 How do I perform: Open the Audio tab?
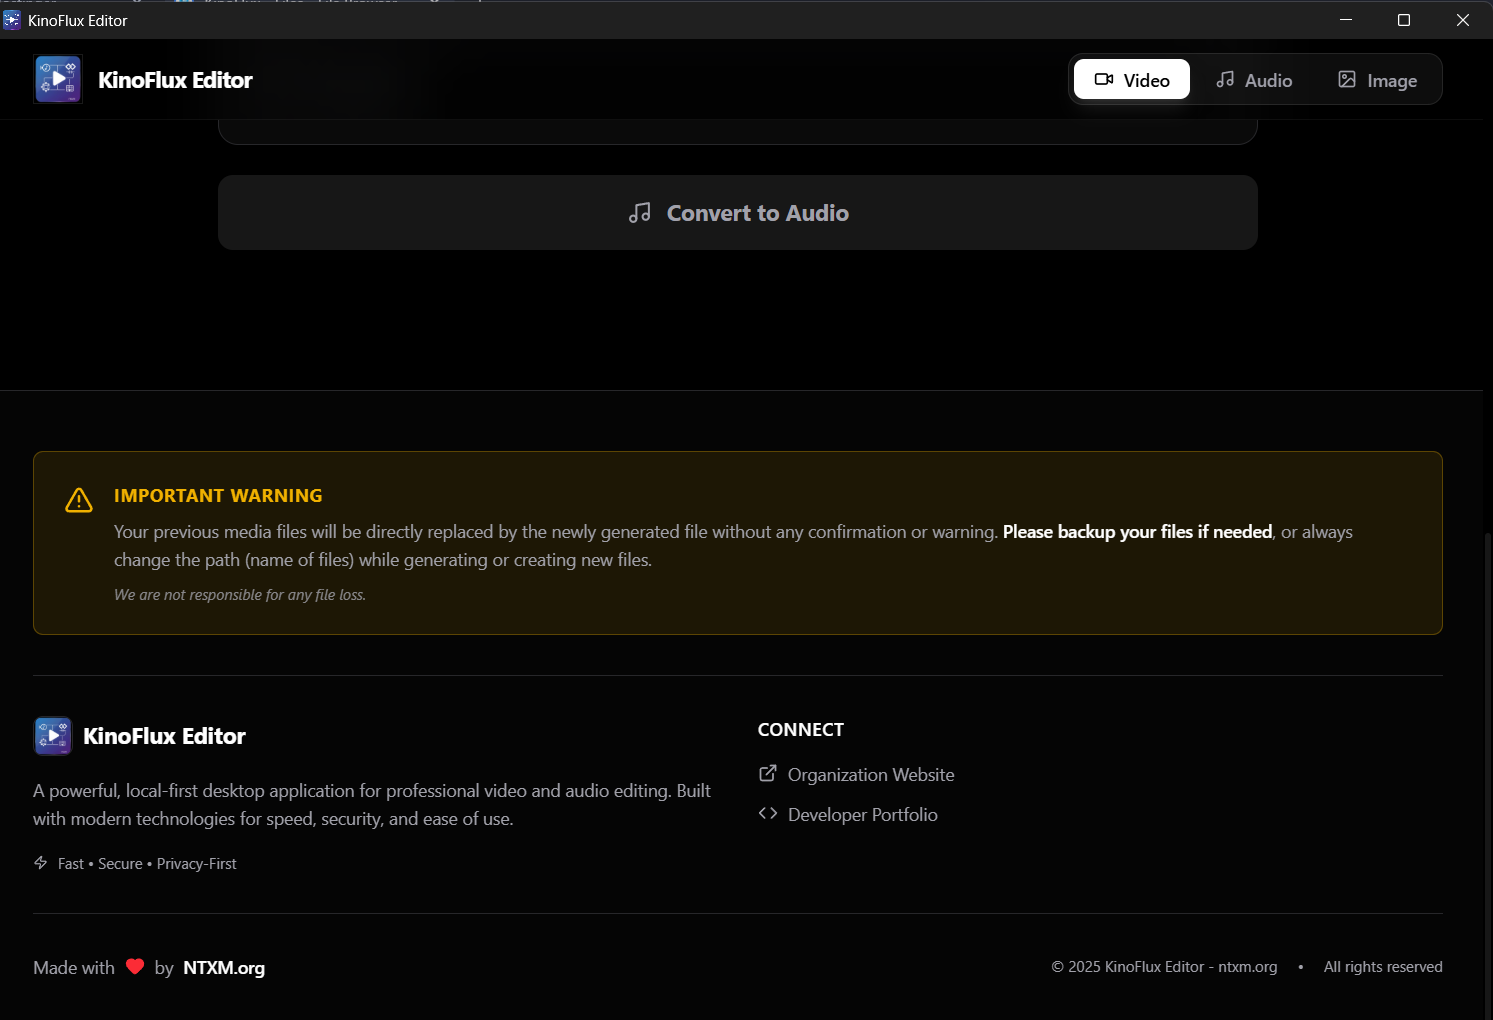pyautogui.click(x=1253, y=80)
